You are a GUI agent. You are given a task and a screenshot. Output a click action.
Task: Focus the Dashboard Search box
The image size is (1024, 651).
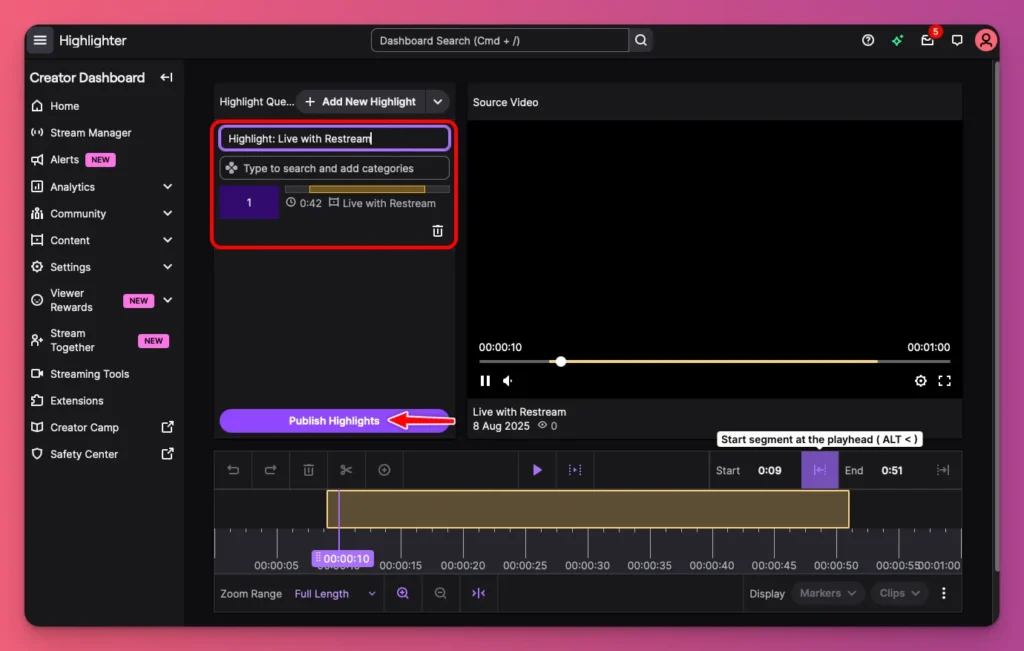click(x=500, y=40)
